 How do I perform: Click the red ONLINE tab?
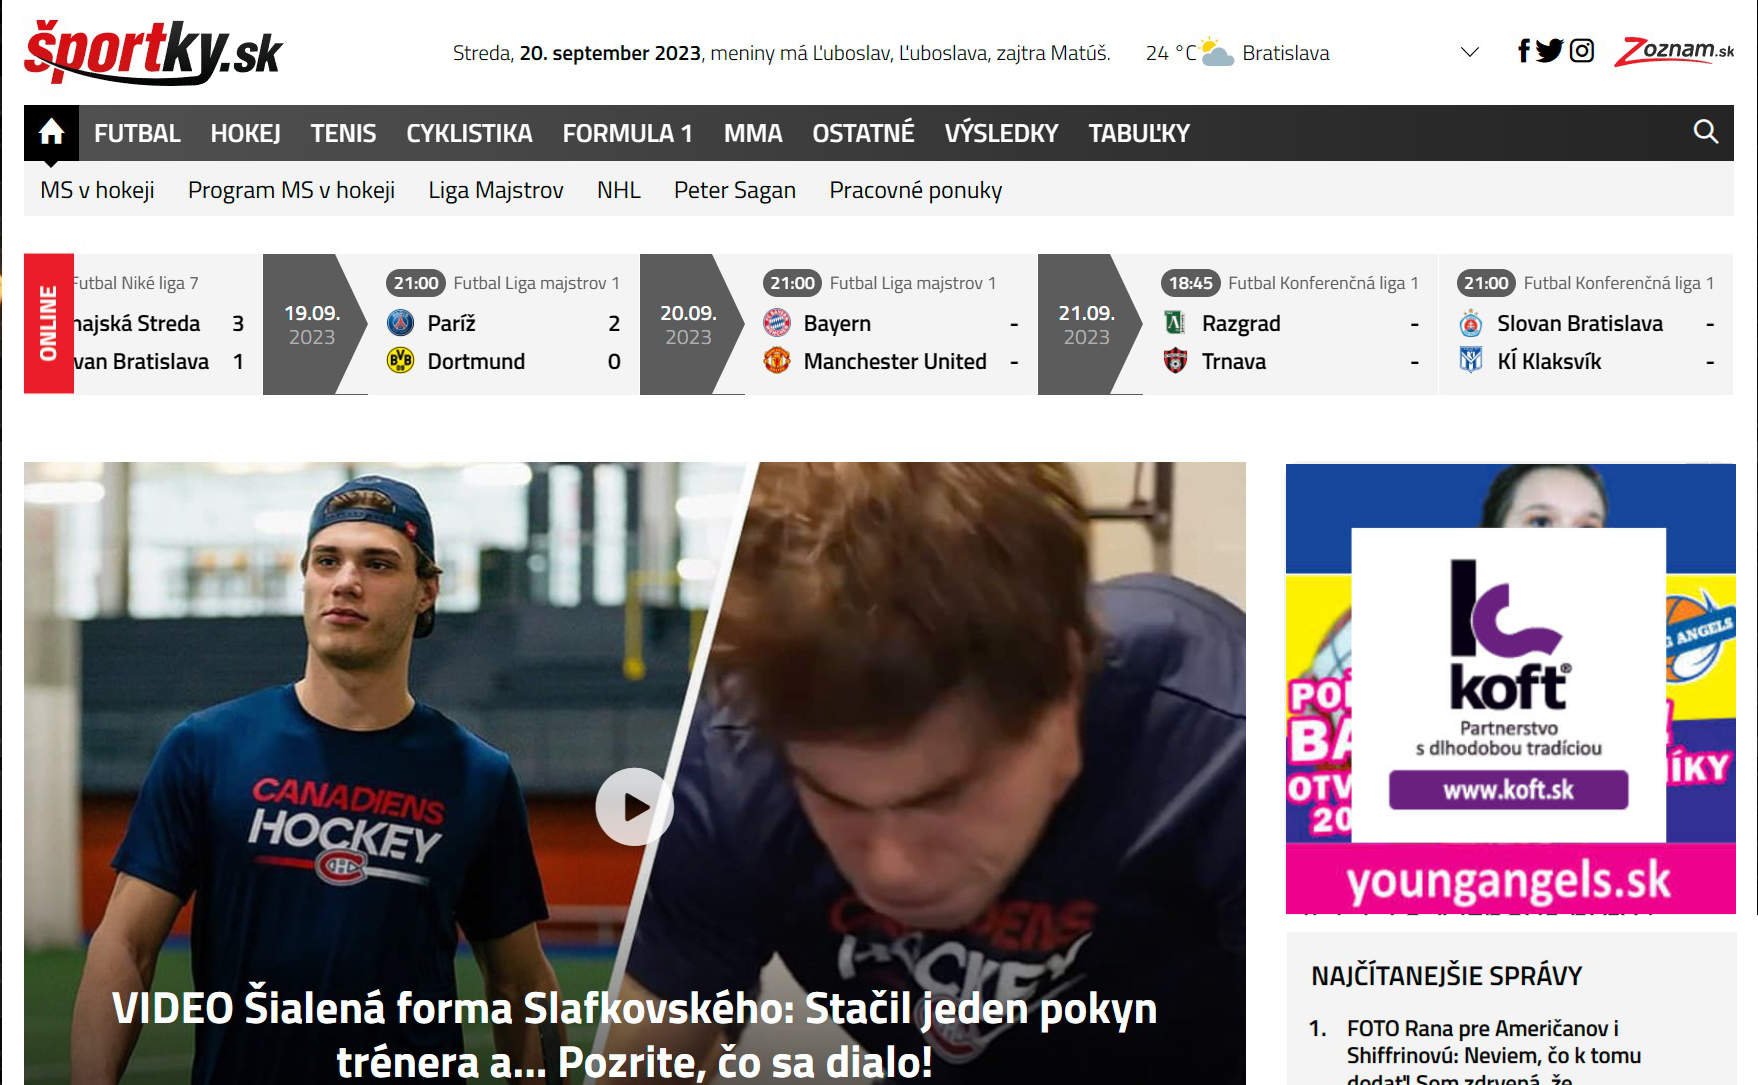click(x=48, y=323)
